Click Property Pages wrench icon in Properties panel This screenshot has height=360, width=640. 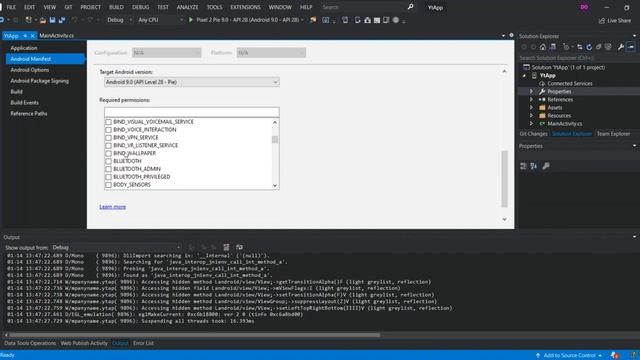coord(546,166)
